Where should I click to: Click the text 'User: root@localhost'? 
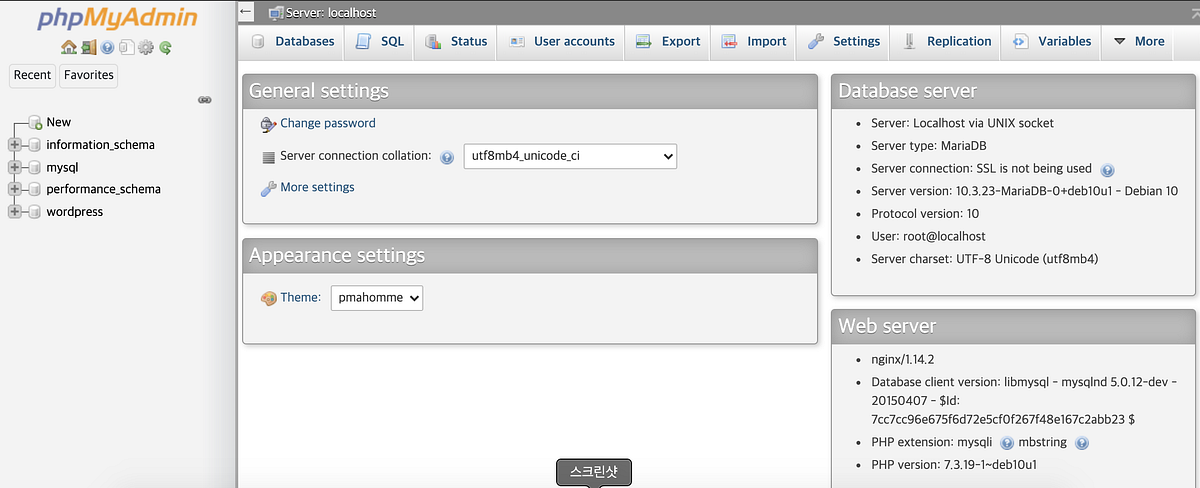pyautogui.click(x=928, y=237)
